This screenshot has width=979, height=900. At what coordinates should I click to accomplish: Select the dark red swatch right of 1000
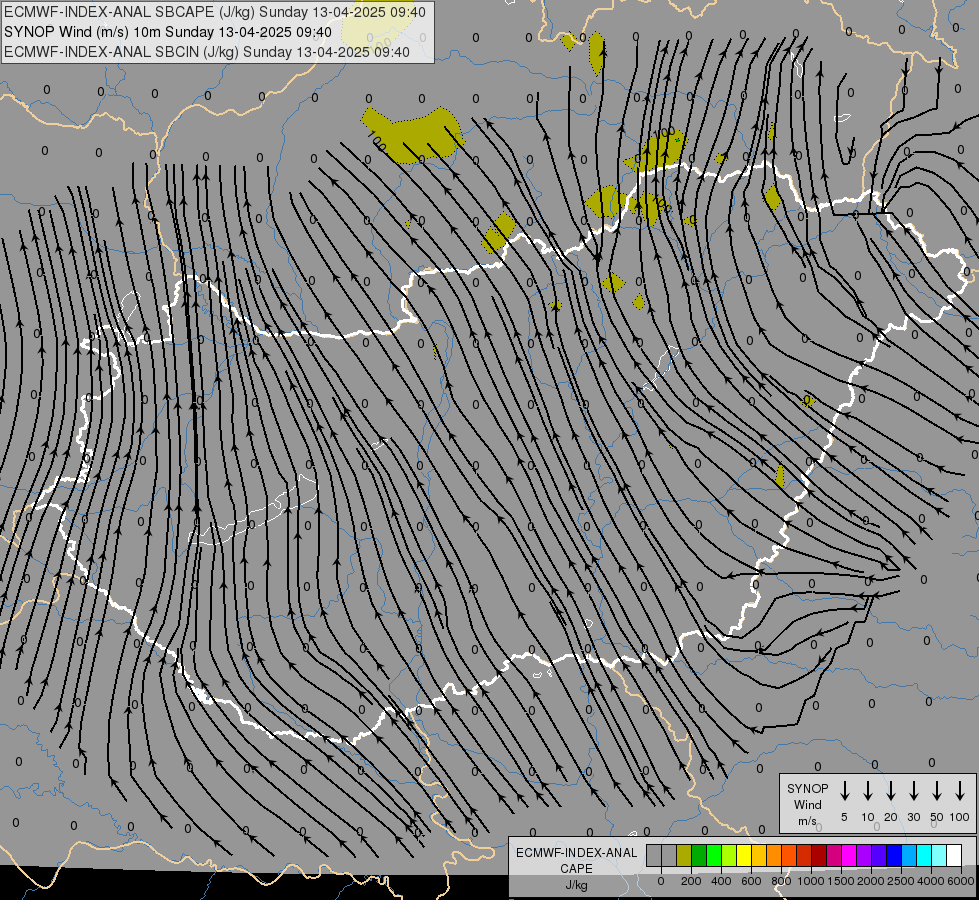(819, 856)
